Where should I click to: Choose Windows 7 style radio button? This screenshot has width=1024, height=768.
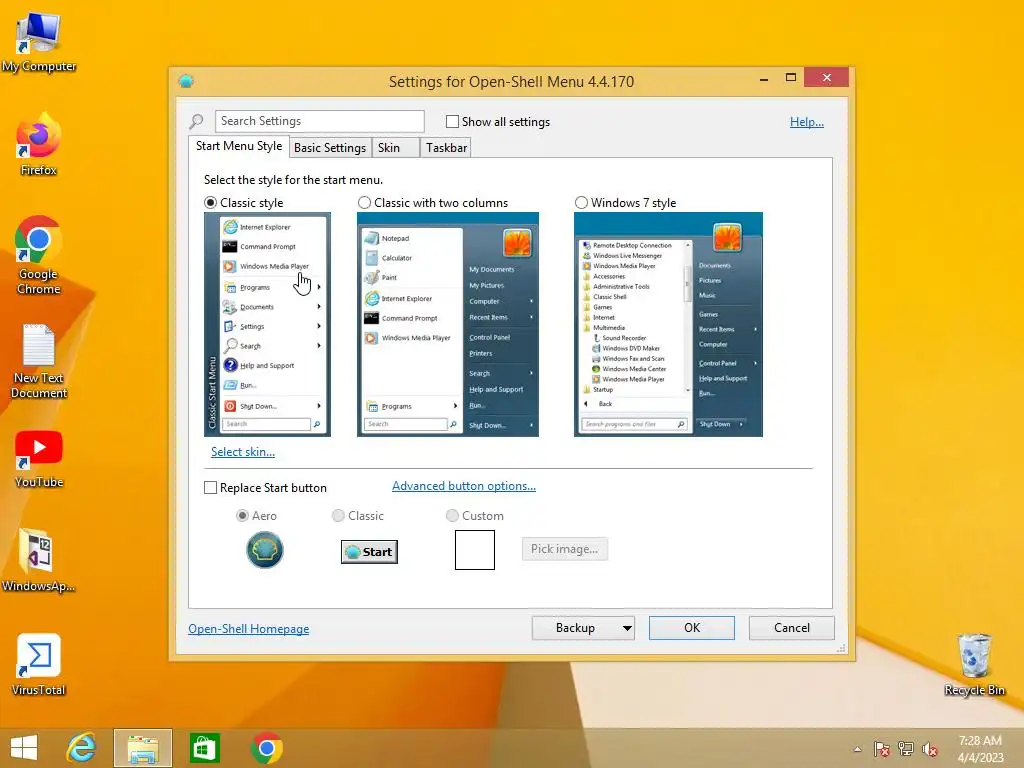(x=581, y=202)
